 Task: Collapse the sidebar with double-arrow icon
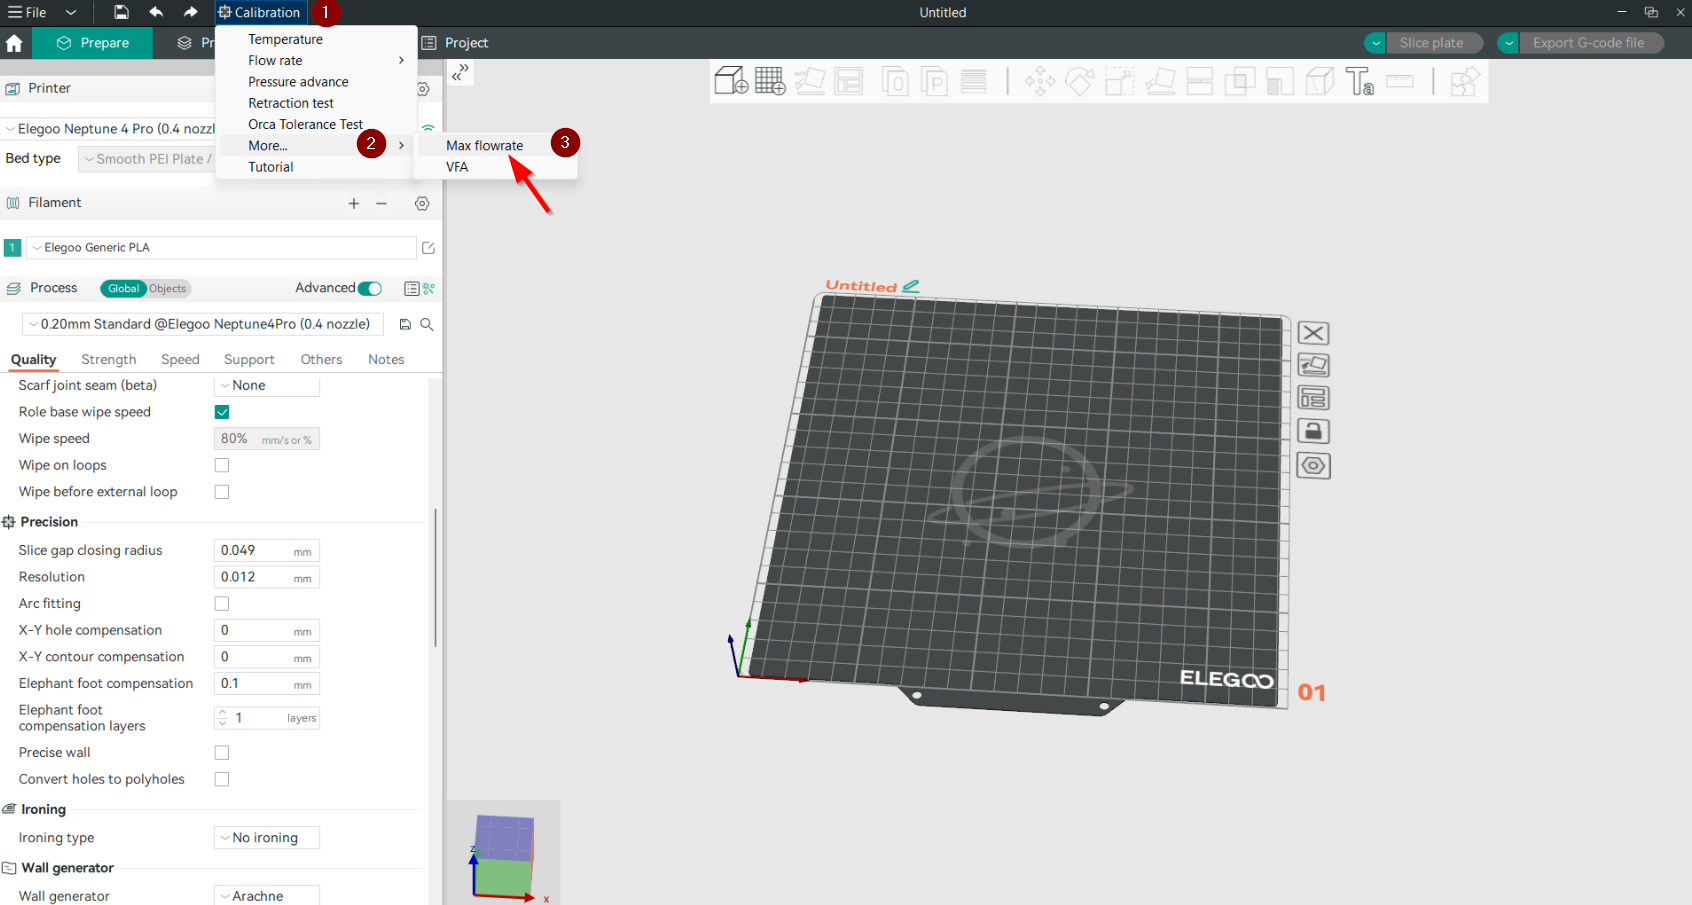(x=460, y=72)
